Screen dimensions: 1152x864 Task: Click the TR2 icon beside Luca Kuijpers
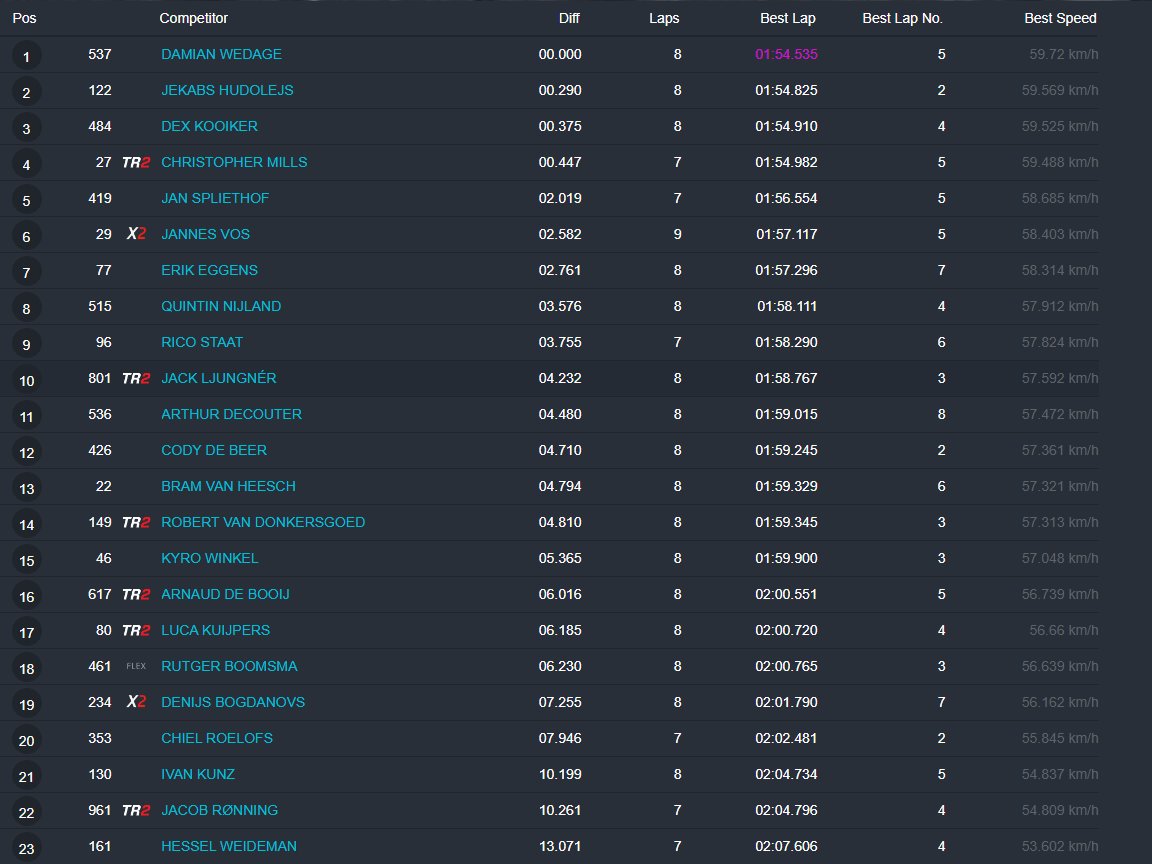pos(136,630)
